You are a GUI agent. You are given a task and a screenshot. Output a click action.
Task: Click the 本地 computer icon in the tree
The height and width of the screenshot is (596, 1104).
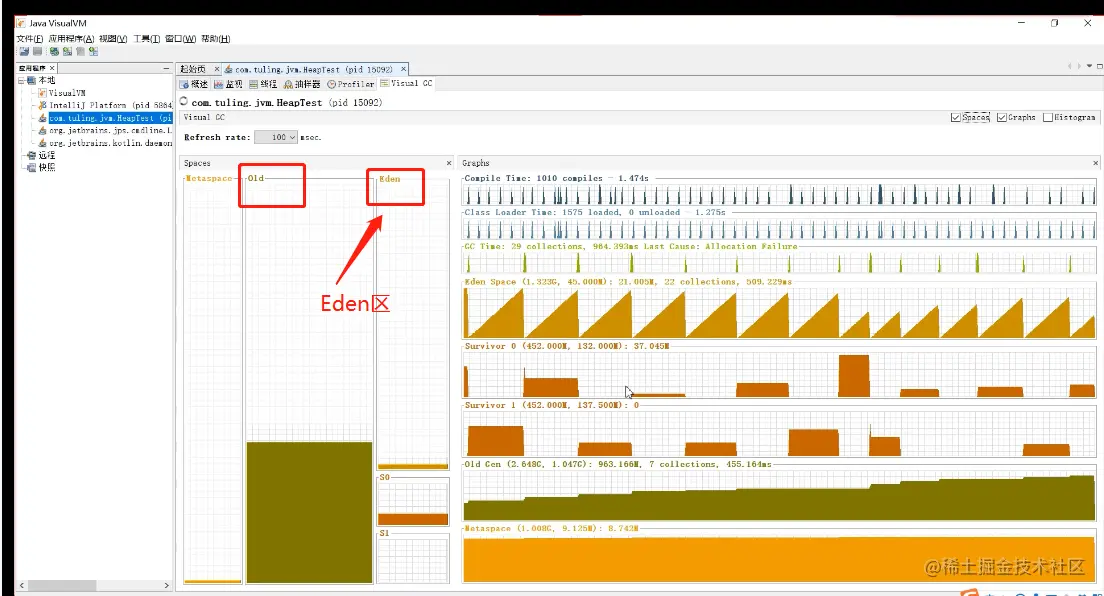(x=32, y=80)
